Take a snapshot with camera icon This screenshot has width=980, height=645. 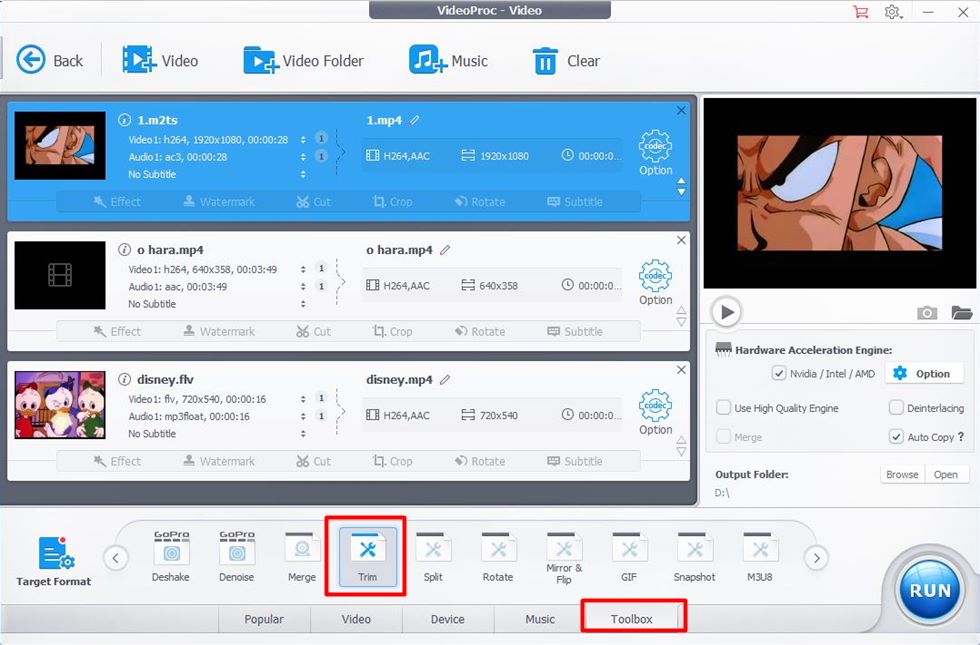[x=927, y=312]
